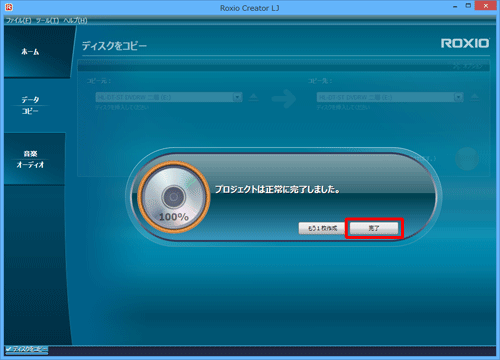The image size is (500, 360).
Task: Open the ツール(T) menu
Action: click(x=47, y=21)
